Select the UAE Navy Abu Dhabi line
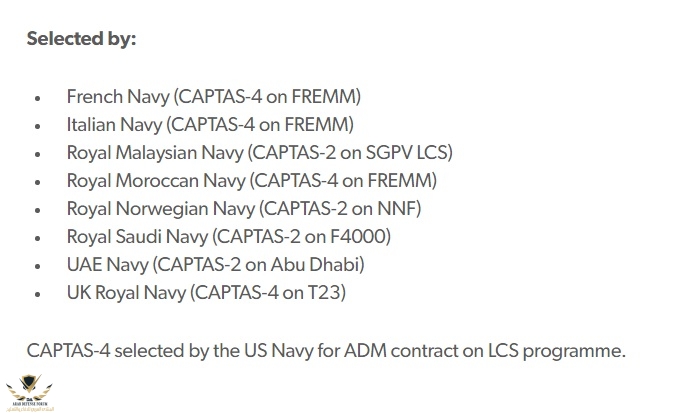The height and width of the screenshot is (413, 692). pyautogui.click(x=215, y=265)
